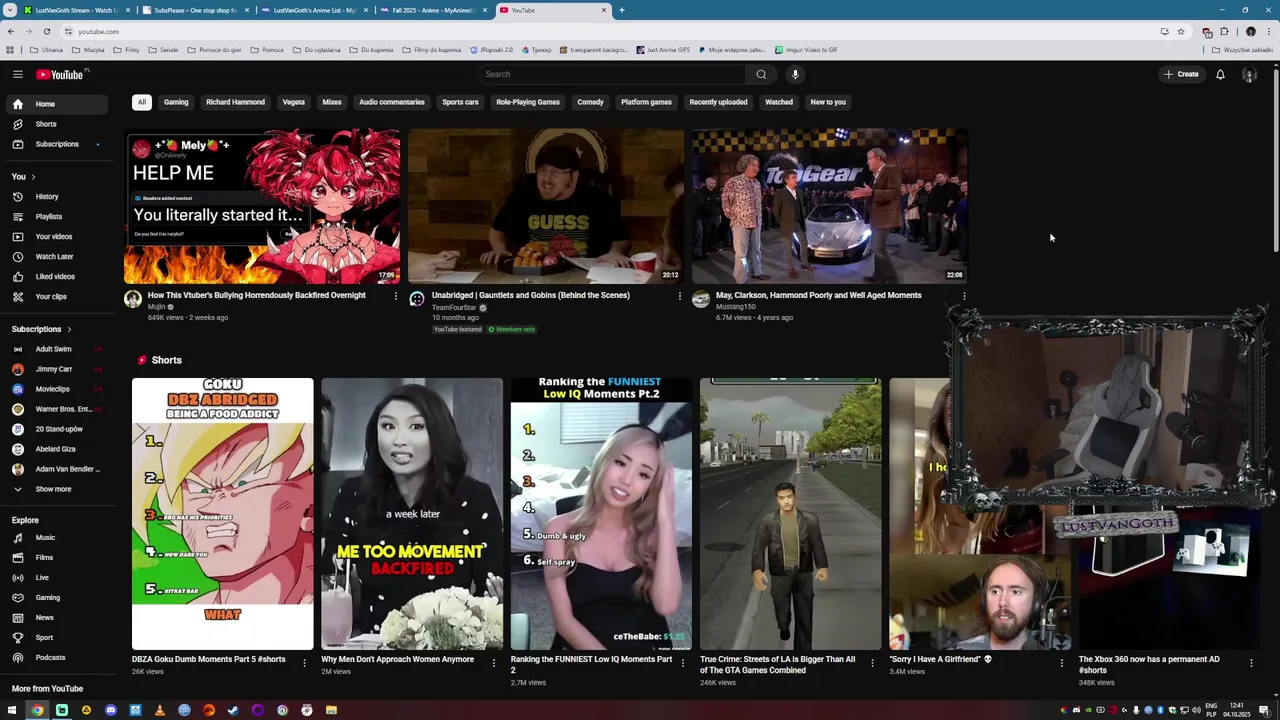Select the Audio commentaries chip
This screenshot has width=1280, height=720.
point(392,102)
